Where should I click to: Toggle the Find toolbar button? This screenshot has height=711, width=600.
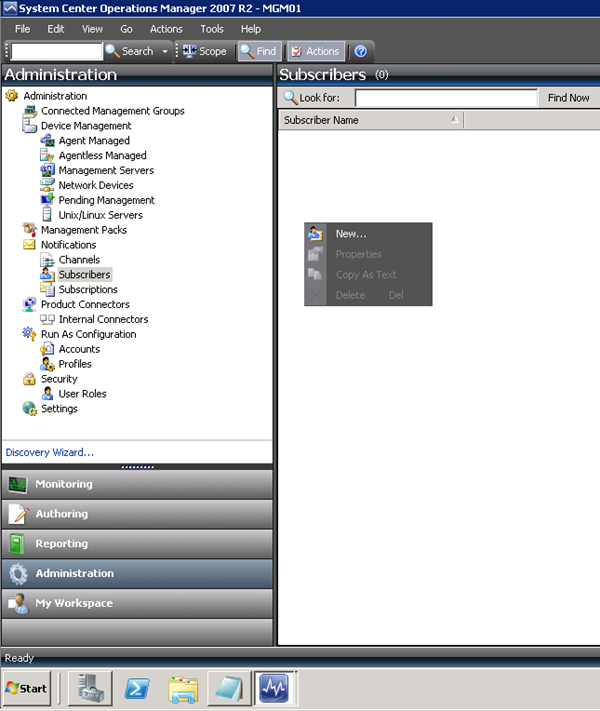pos(259,51)
